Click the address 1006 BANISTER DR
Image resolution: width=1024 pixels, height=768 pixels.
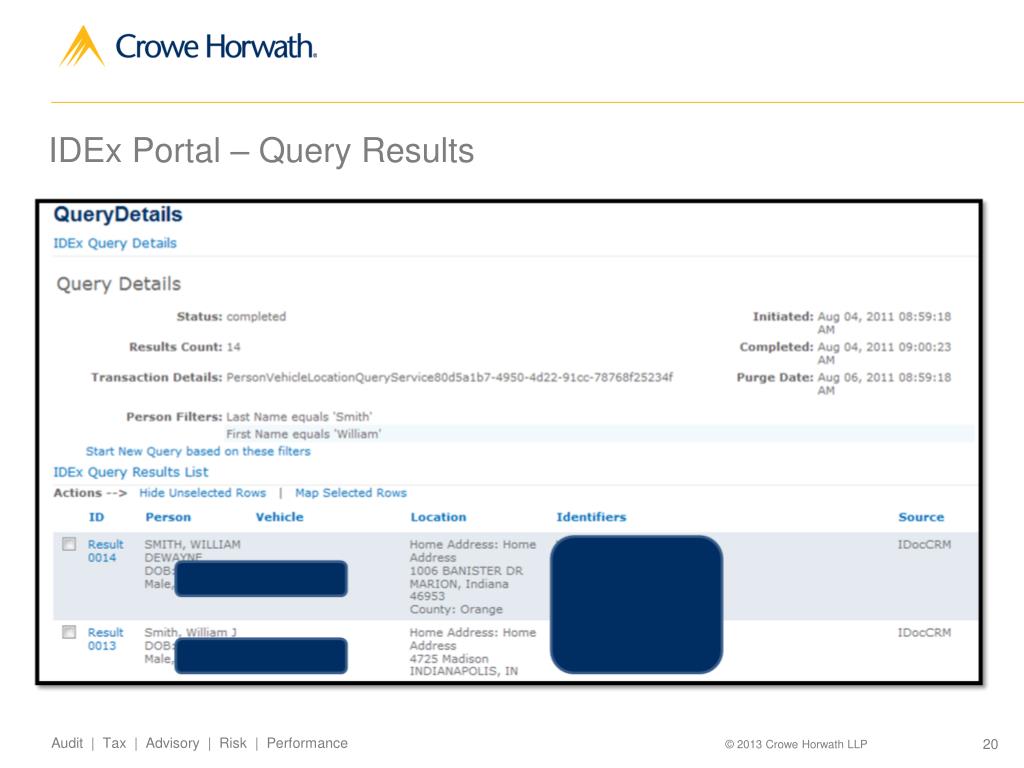(x=466, y=571)
